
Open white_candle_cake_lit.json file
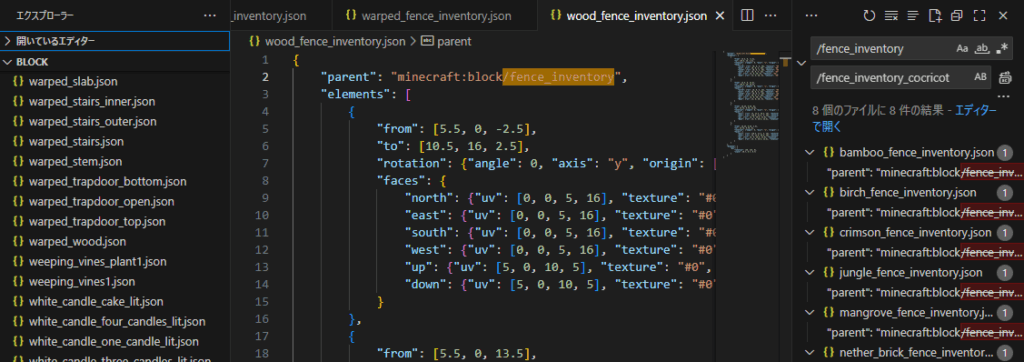(96, 302)
